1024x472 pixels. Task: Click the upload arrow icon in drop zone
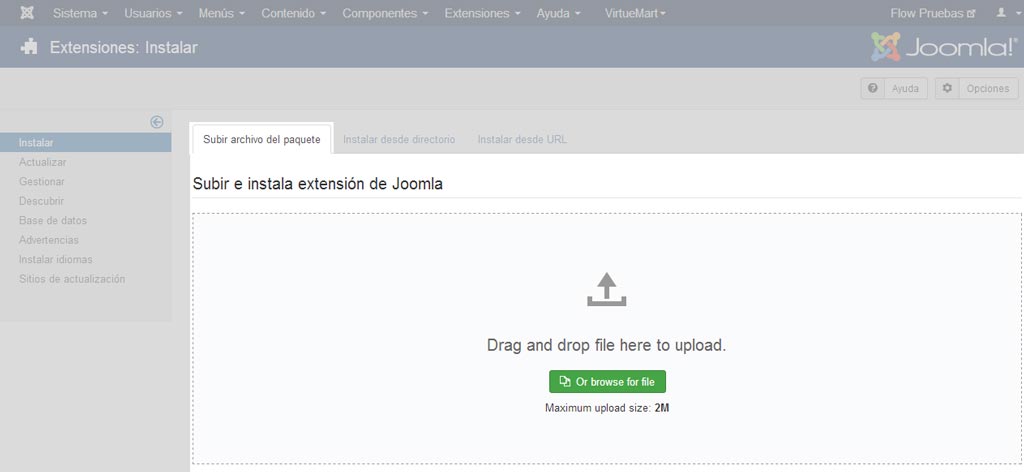[x=607, y=289]
